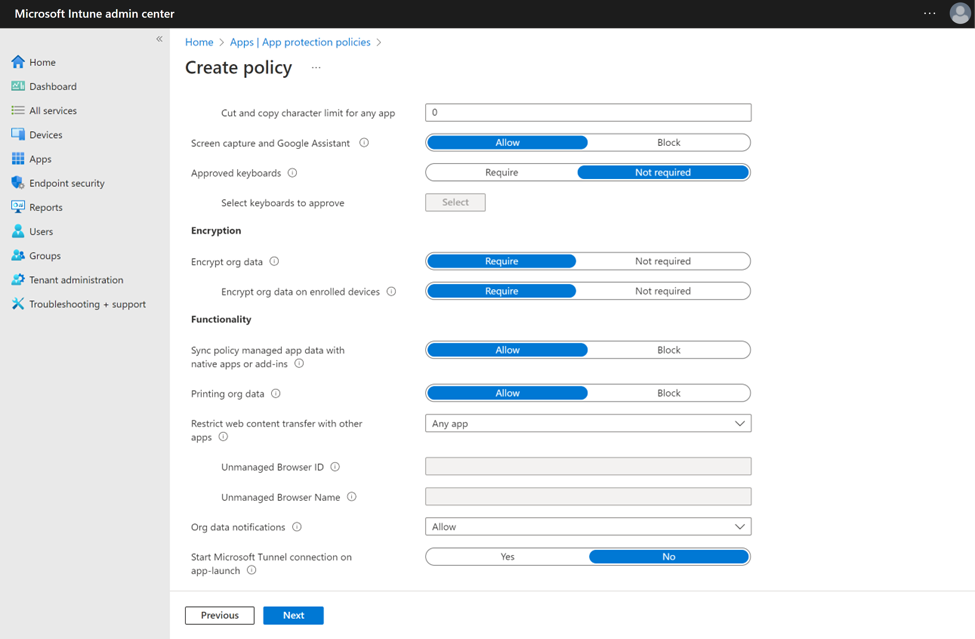Image resolution: width=975 pixels, height=639 pixels.
Task: Click the cut and copy character limit field
Action: click(x=587, y=112)
